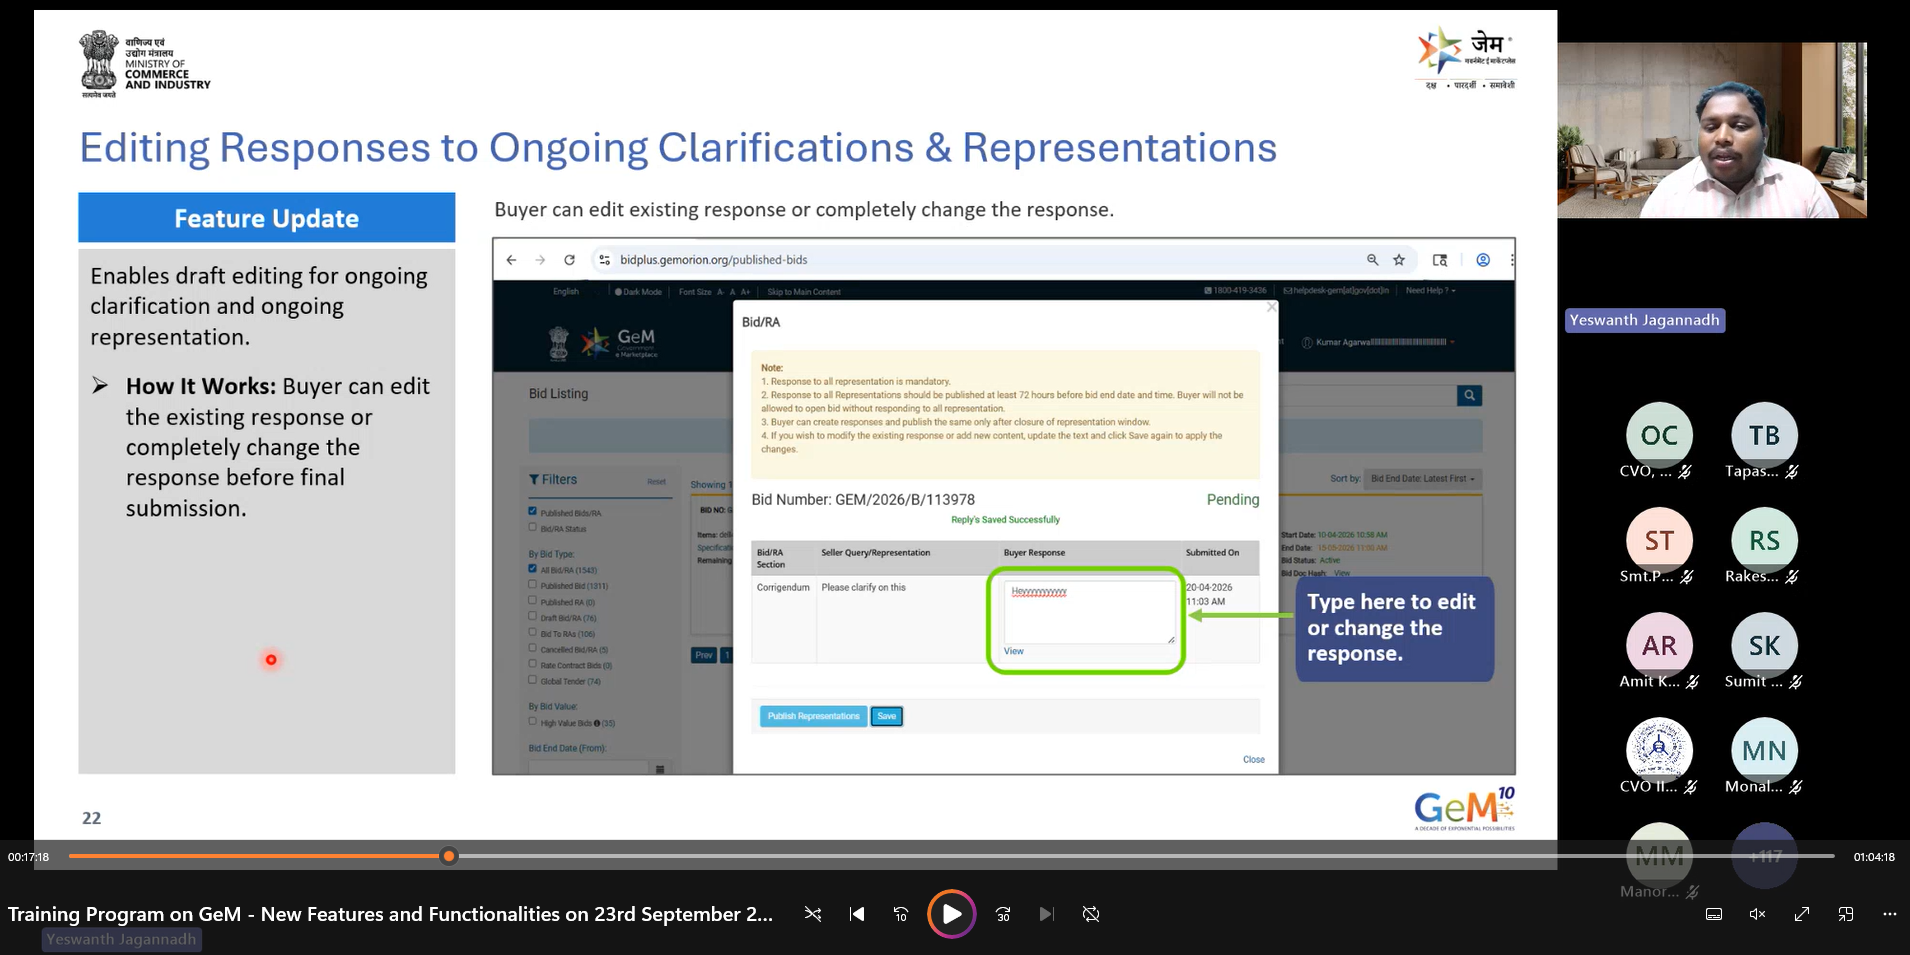Toggle the Published Bids/RA checkbox
Image resolution: width=1910 pixels, height=955 pixels.
click(x=533, y=511)
